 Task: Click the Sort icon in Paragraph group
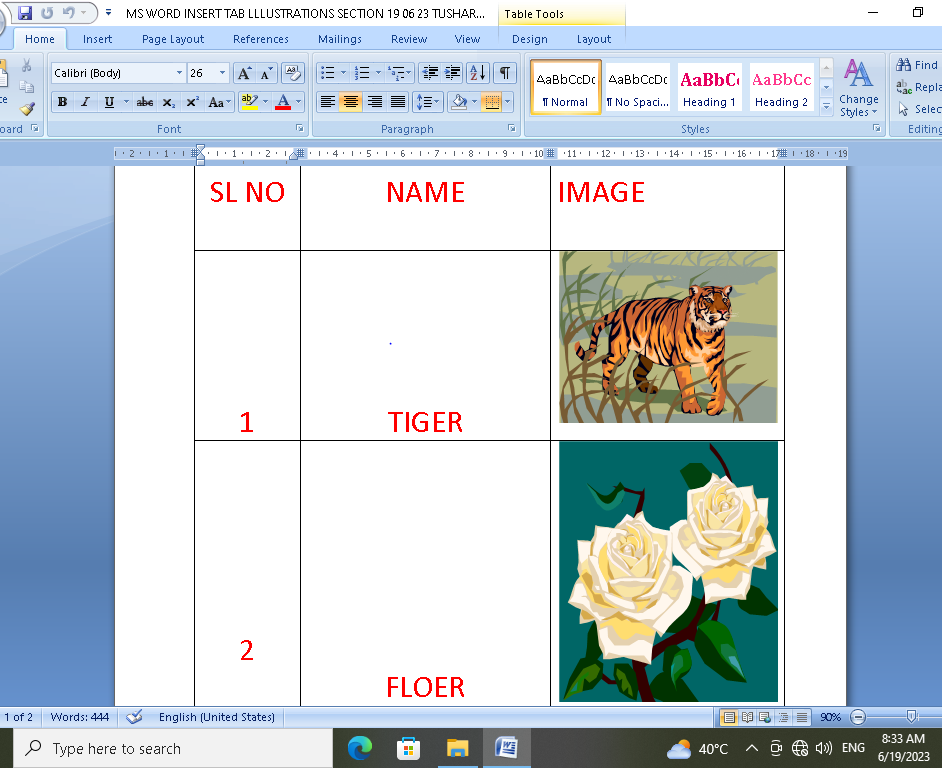tap(477, 73)
